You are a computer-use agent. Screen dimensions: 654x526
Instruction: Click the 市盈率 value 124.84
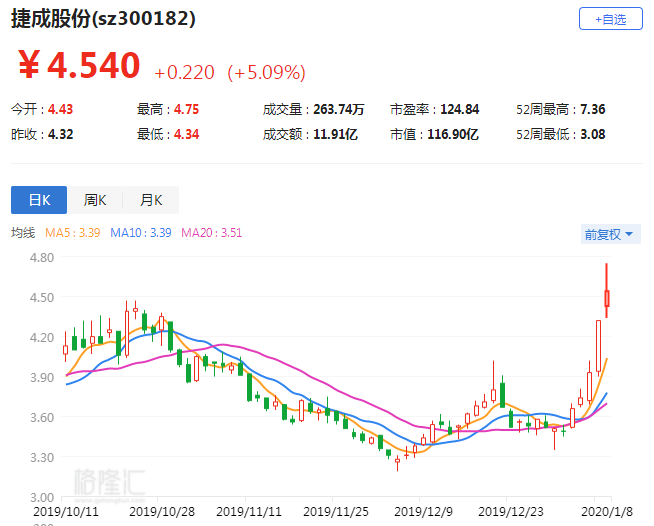click(460, 109)
